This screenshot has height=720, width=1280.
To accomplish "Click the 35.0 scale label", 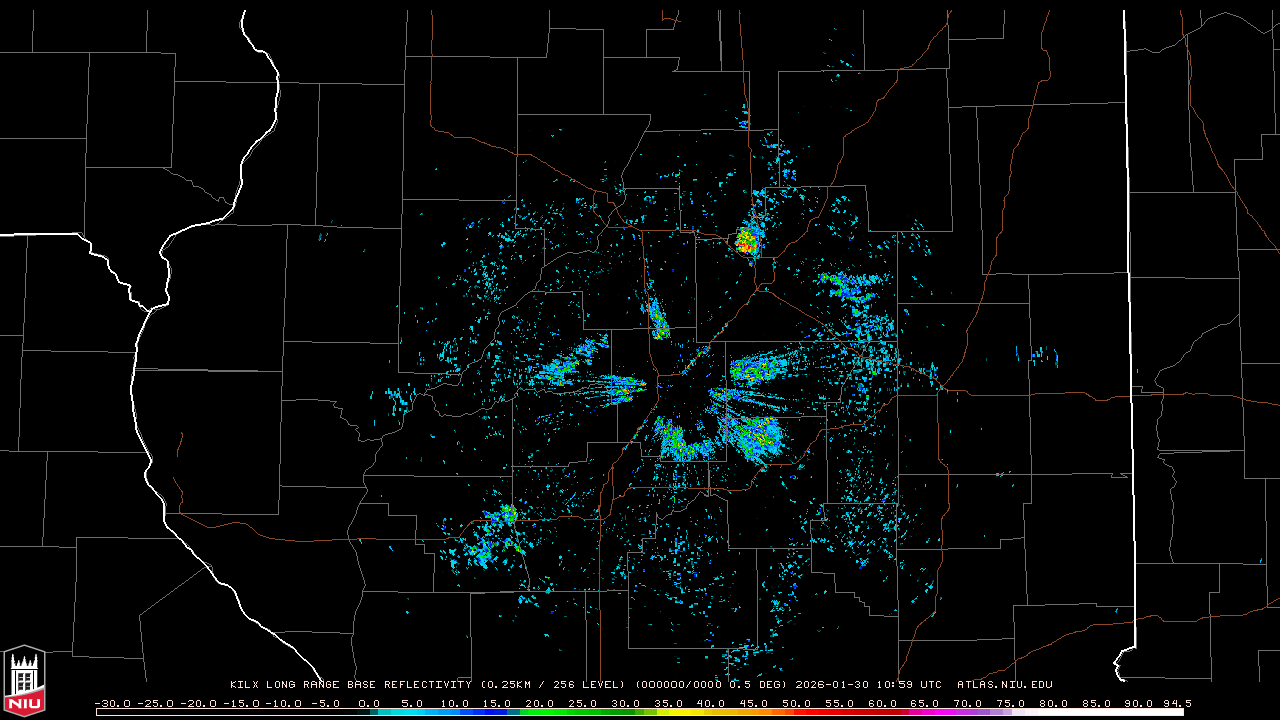I will point(668,703).
